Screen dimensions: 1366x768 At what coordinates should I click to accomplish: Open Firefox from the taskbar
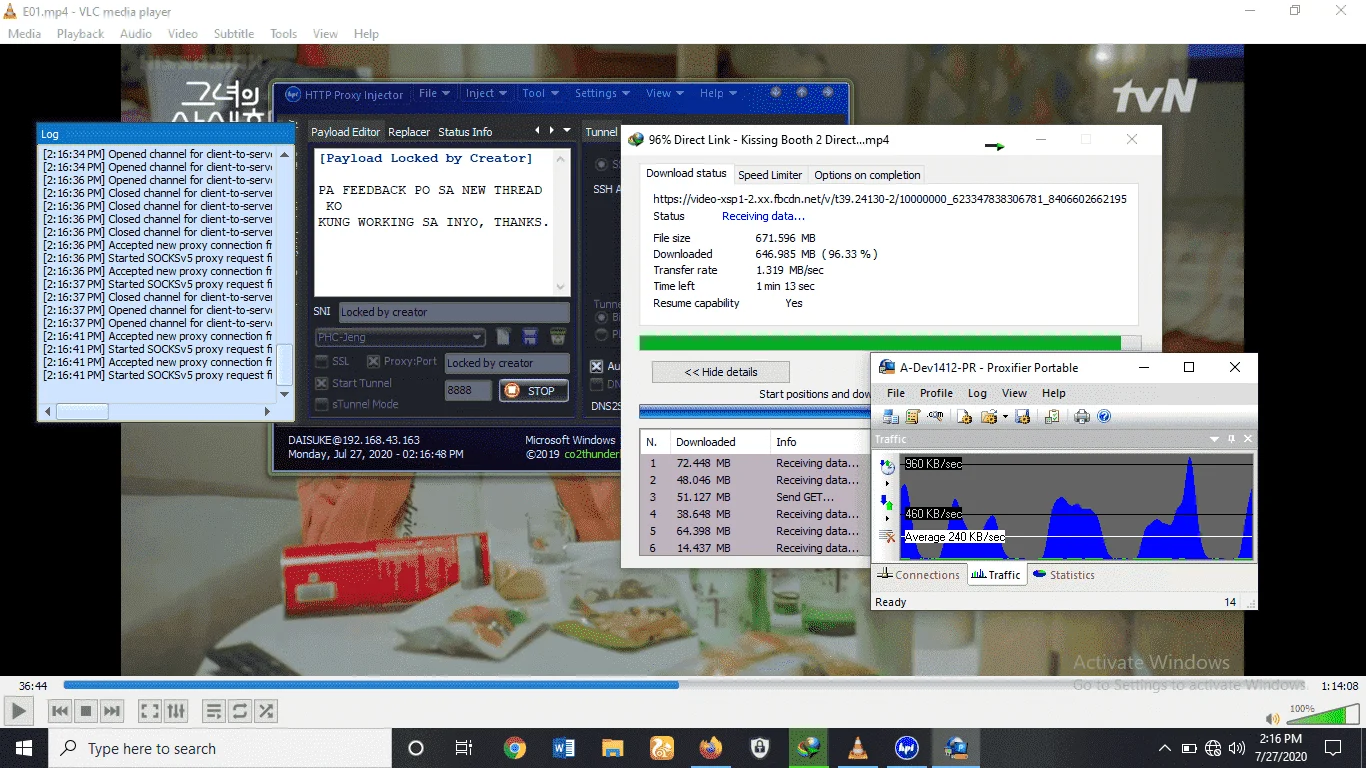pyautogui.click(x=711, y=748)
